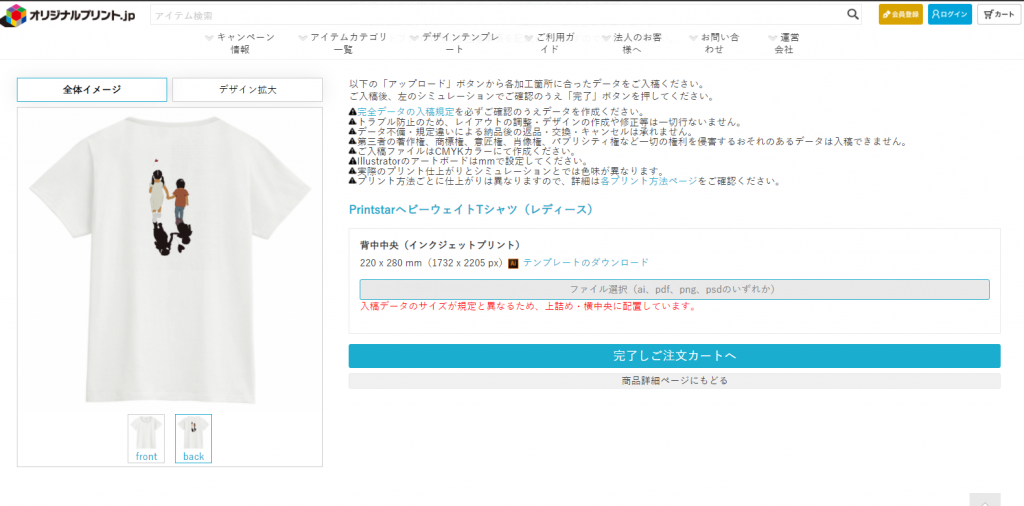Image resolution: width=1024 pixels, height=506 pixels.
Task: Open the 運営会社 menu
Action: [x=784, y=43]
